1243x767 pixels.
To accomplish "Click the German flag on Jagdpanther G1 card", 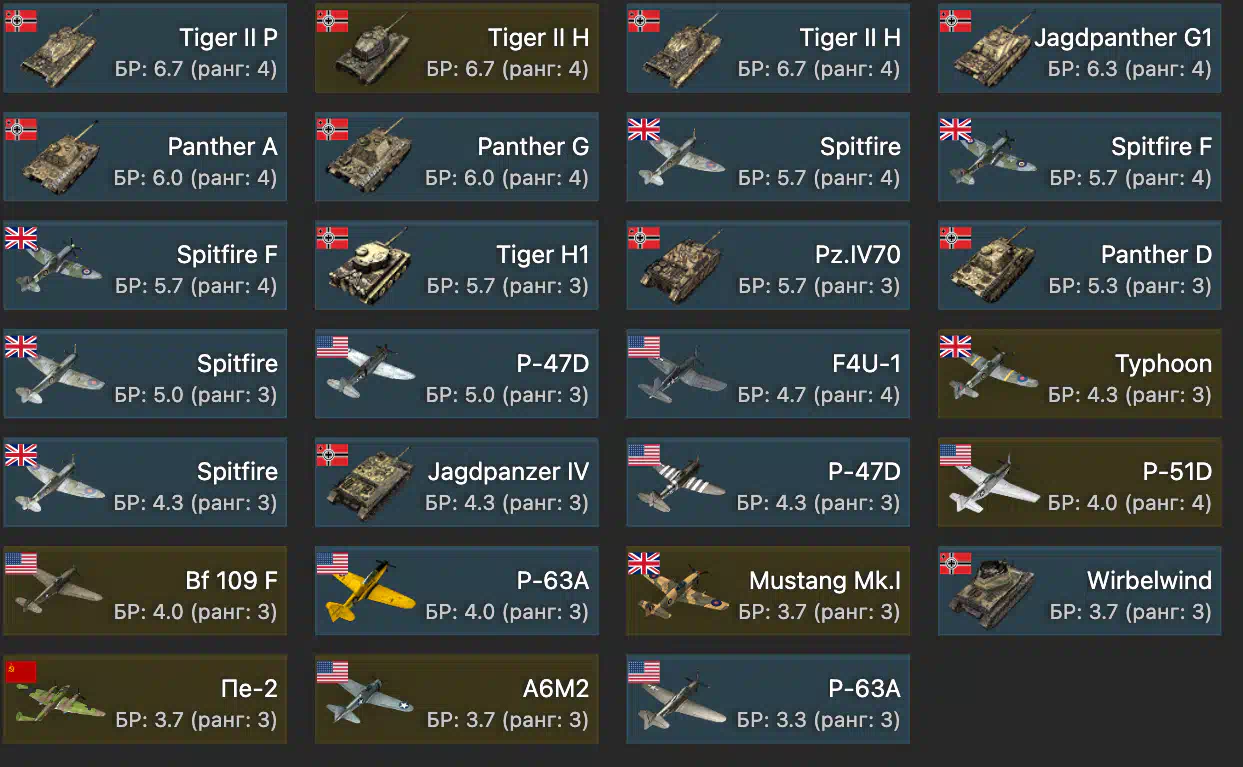I will 955,20.
